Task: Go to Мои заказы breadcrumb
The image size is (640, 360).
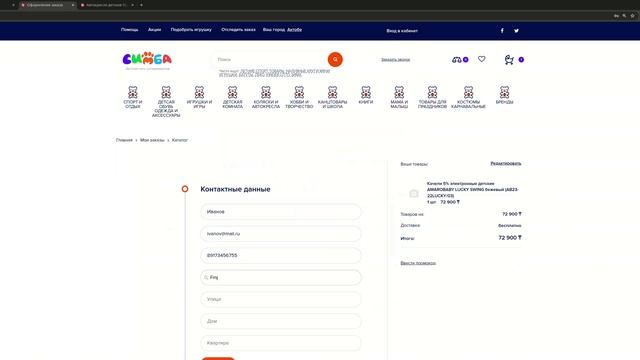Action: point(152,140)
